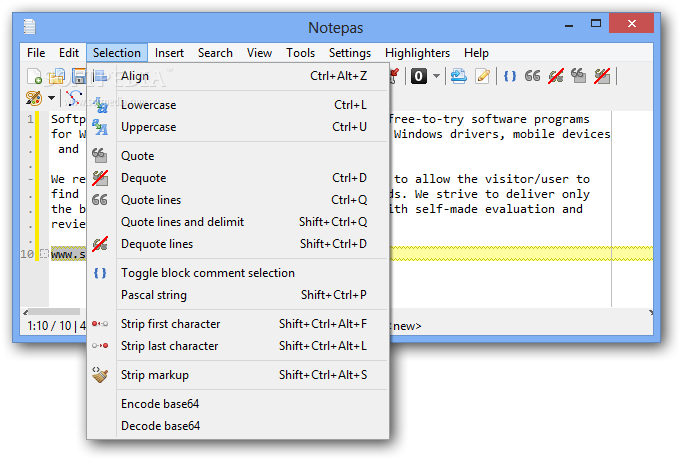This screenshot has width=681, height=460.
Task: Click the curve path icon in the second toolbar row
Action: pos(75,98)
